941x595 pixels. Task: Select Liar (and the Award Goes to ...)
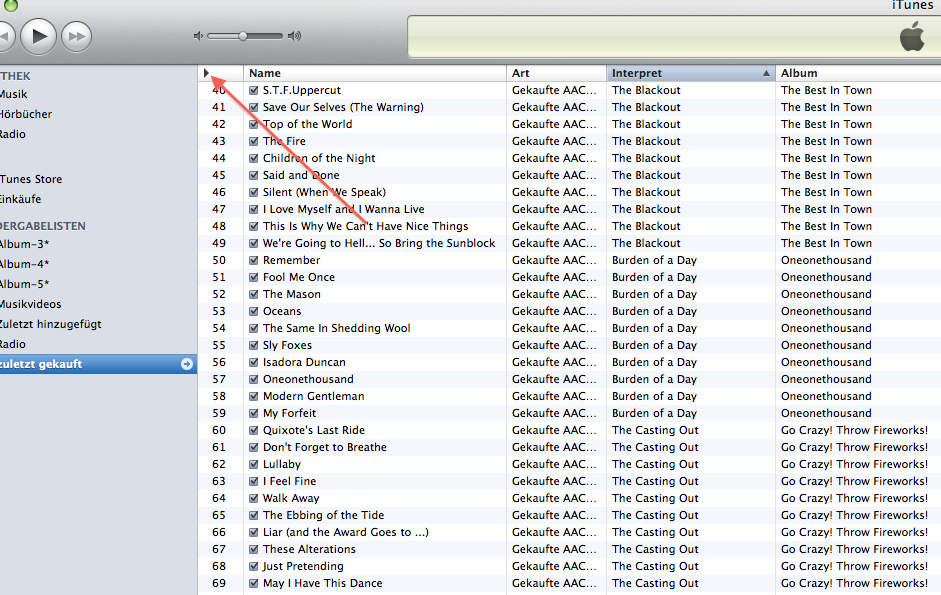346,532
